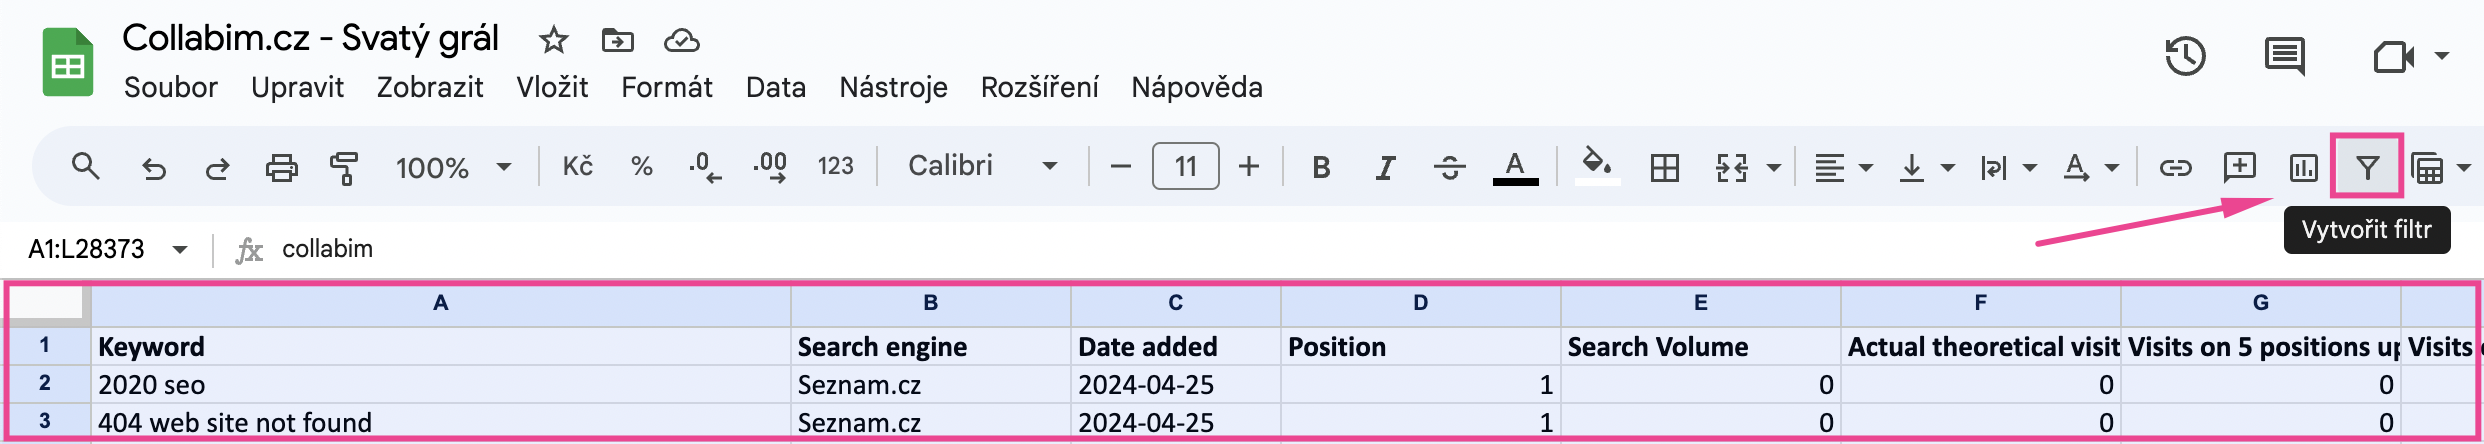Open the comments panel icon

2284,56
